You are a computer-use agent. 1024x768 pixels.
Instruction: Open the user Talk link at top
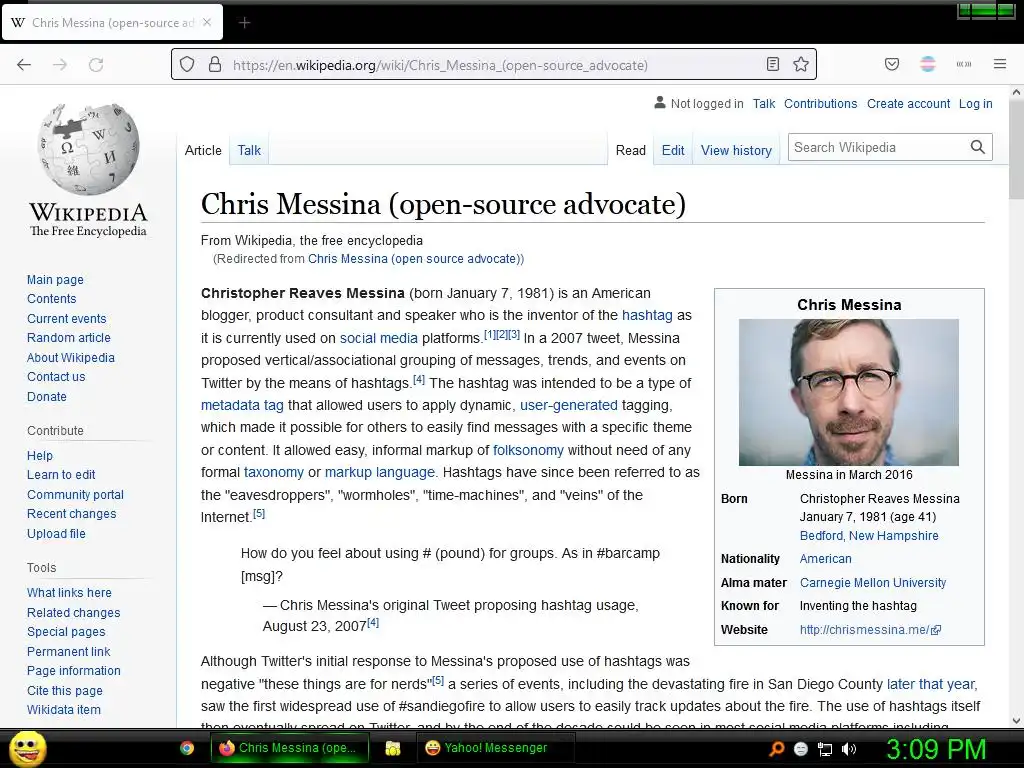tap(763, 103)
